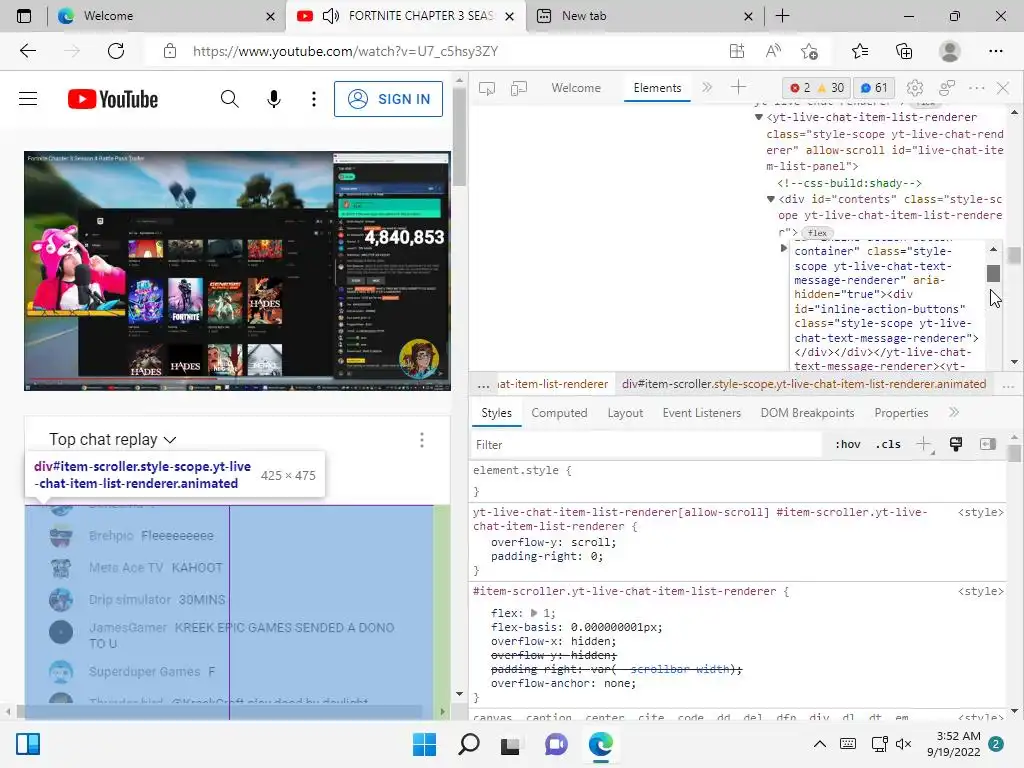
Task: Select div#item-scroller breadcrumb
Action: click(804, 384)
